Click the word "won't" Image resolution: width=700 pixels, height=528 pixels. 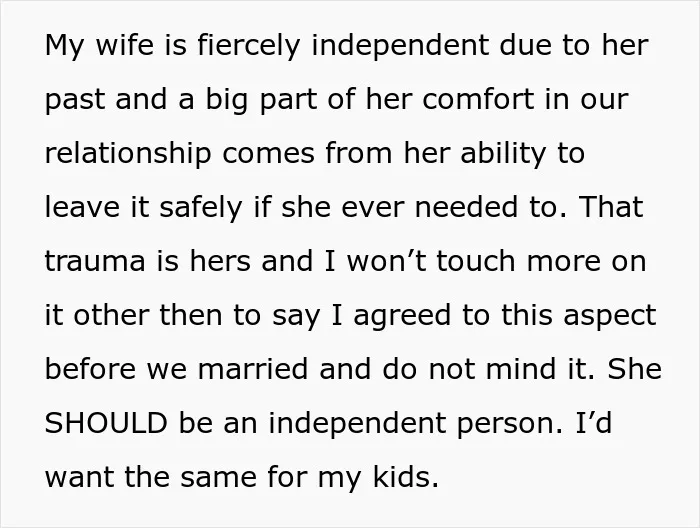387,261
